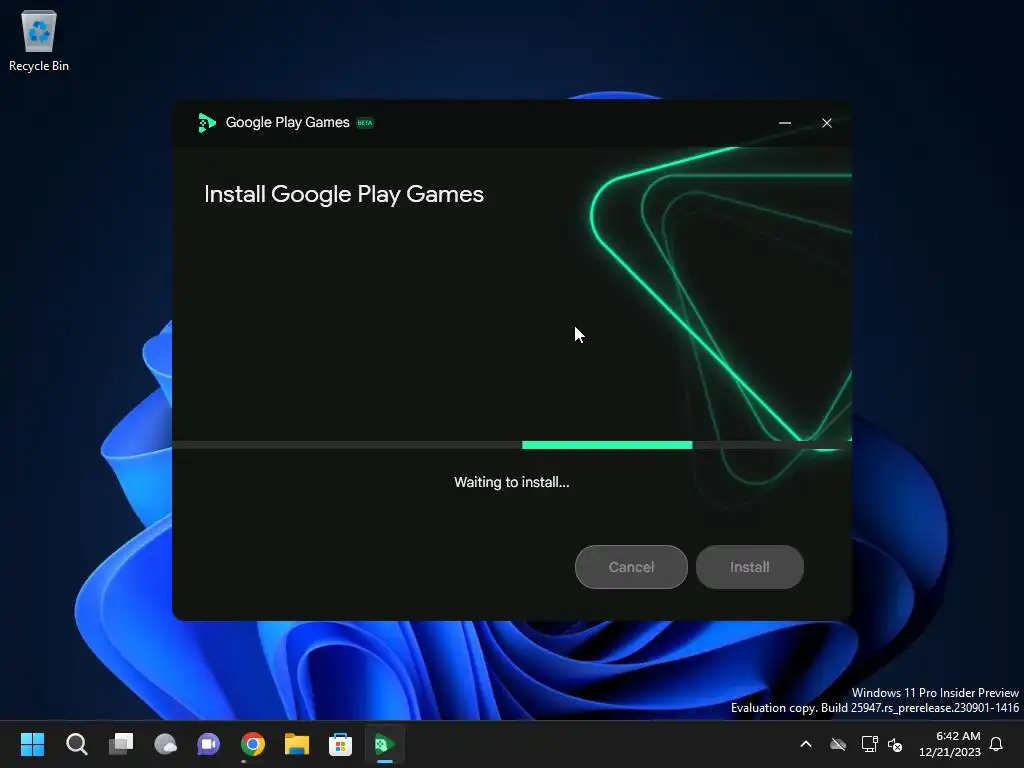Click the muted volume tray icon
Image resolution: width=1024 pixels, height=768 pixels.
pos(895,744)
